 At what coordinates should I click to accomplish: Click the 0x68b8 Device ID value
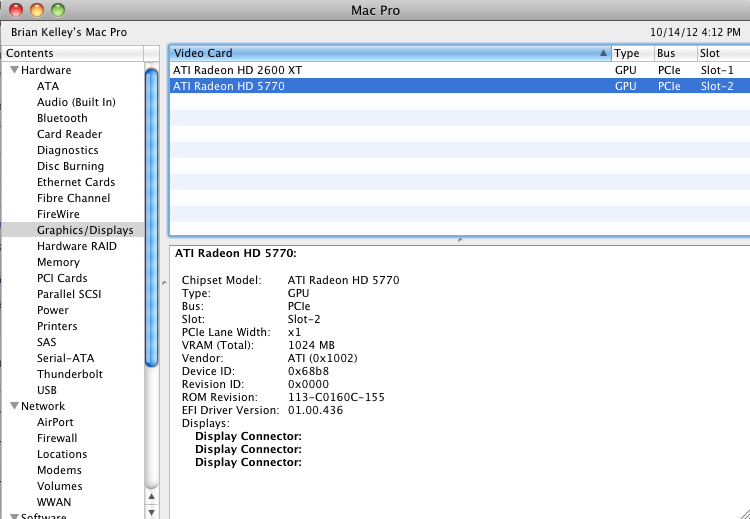click(x=309, y=371)
